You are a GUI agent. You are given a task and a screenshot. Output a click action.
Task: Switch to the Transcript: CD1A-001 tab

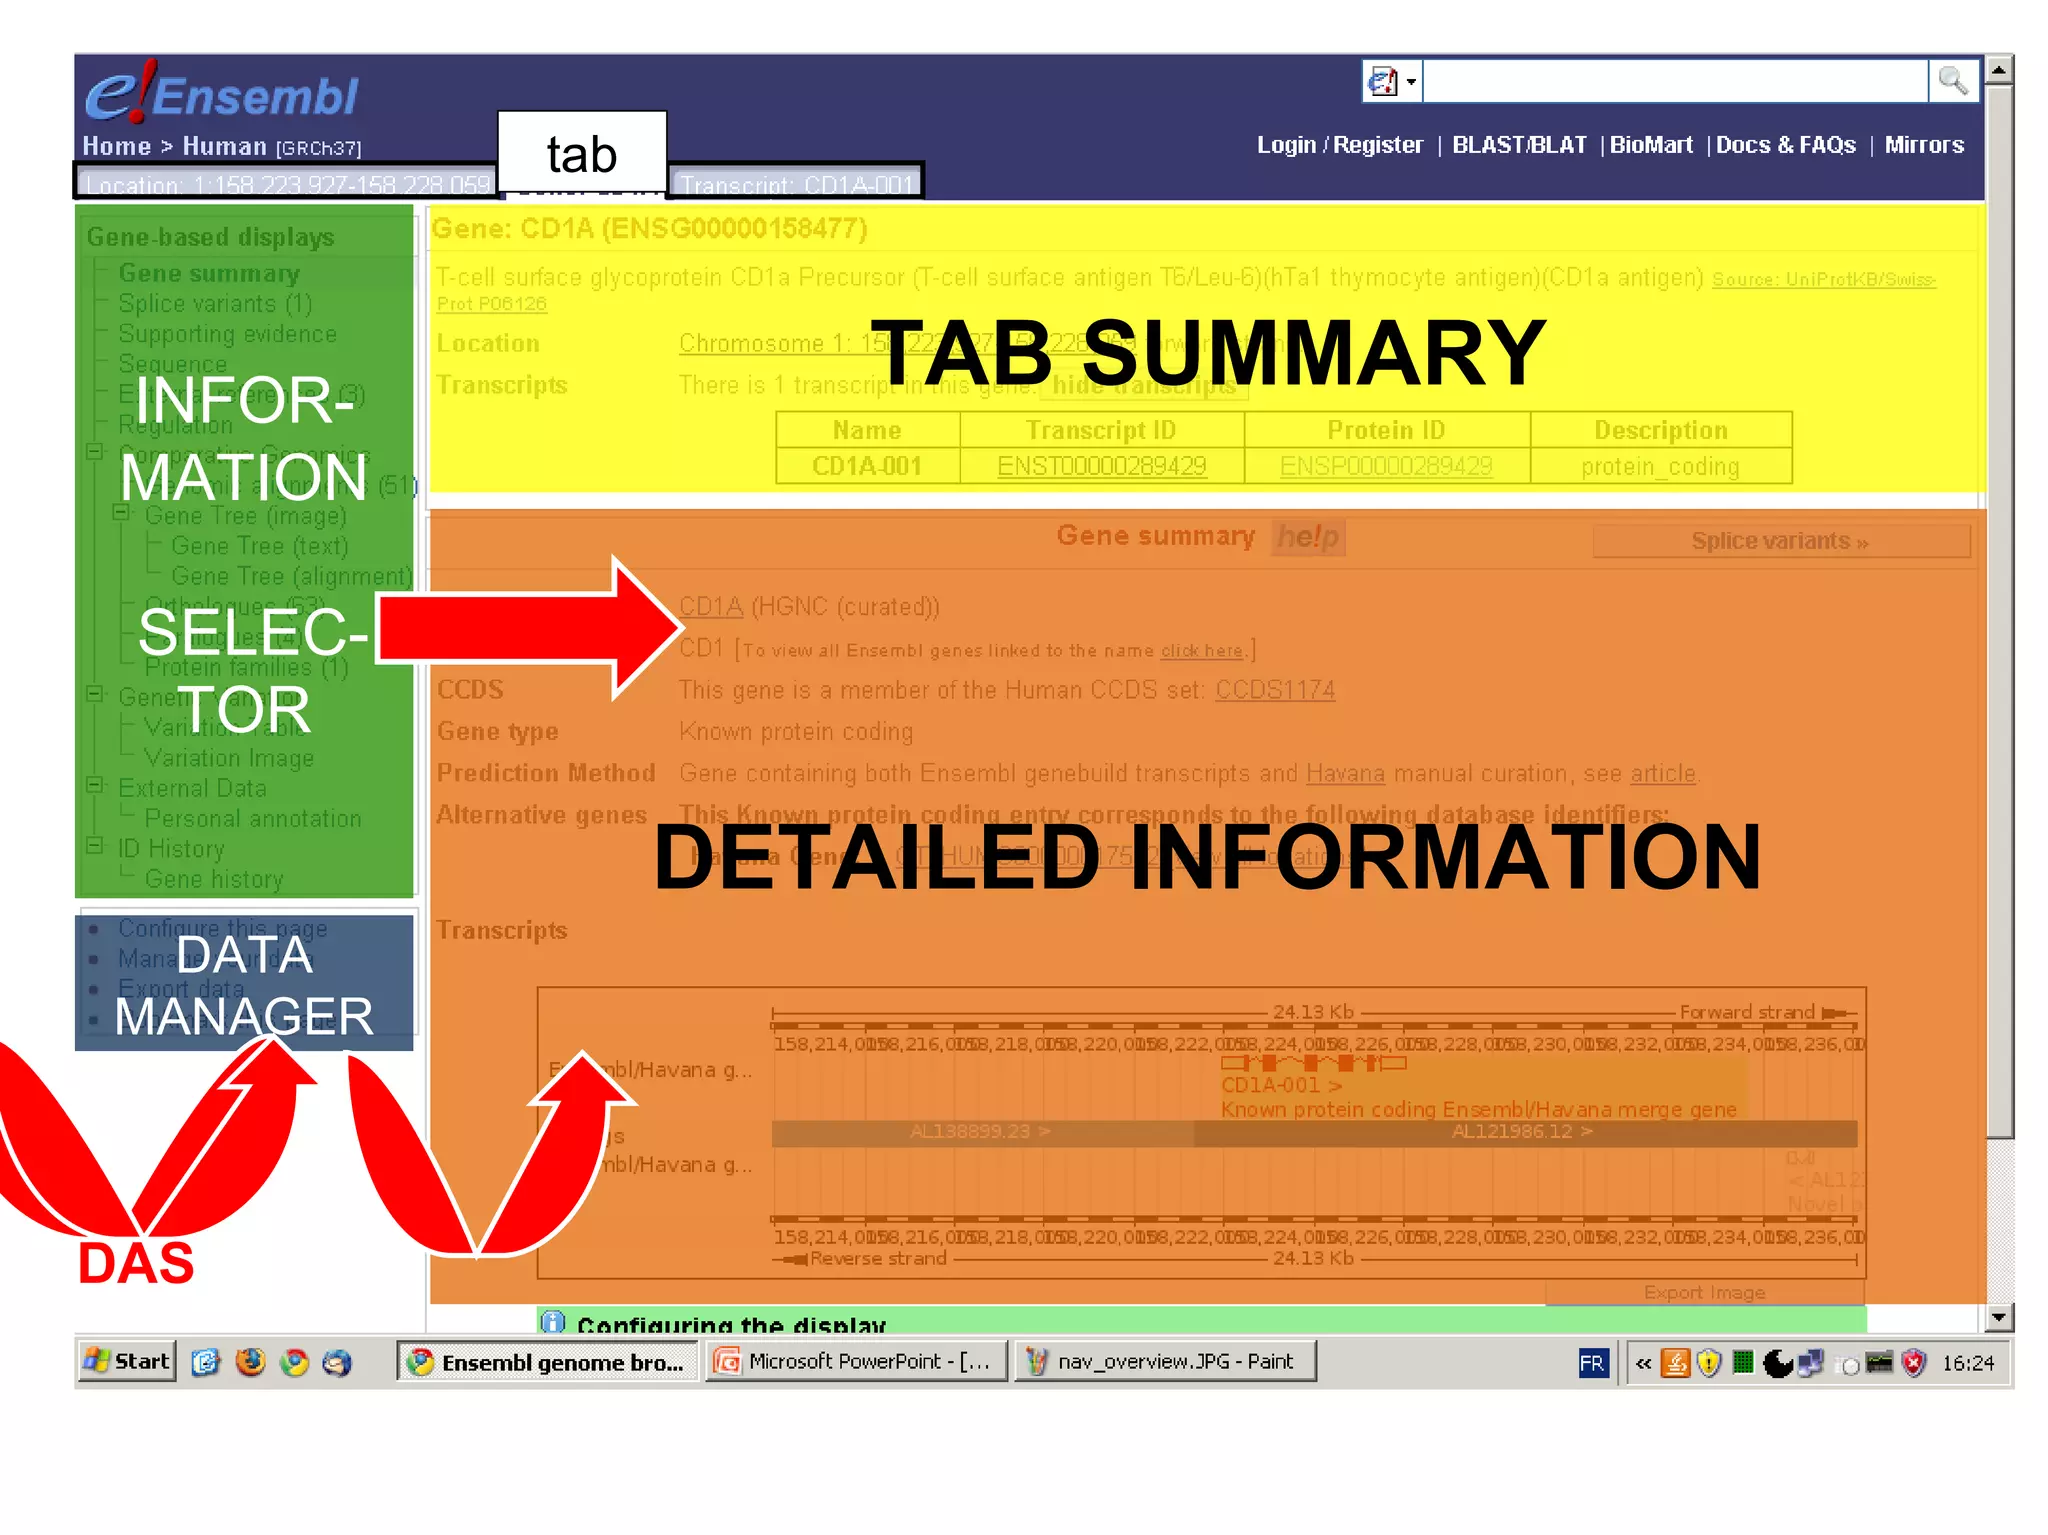pos(796,183)
